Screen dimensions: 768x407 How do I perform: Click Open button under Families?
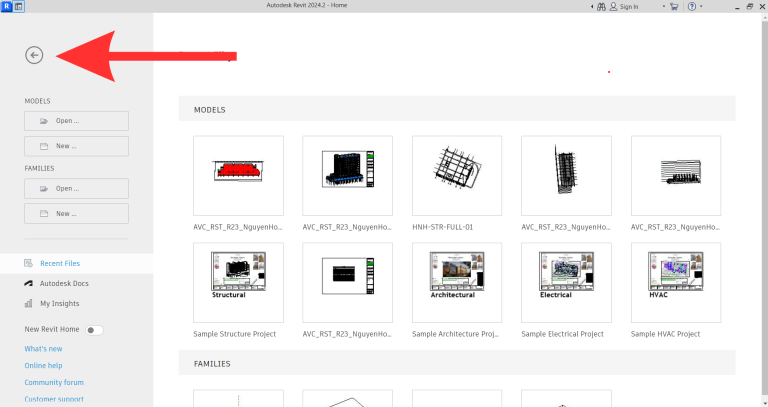click(x=77, y=188)
